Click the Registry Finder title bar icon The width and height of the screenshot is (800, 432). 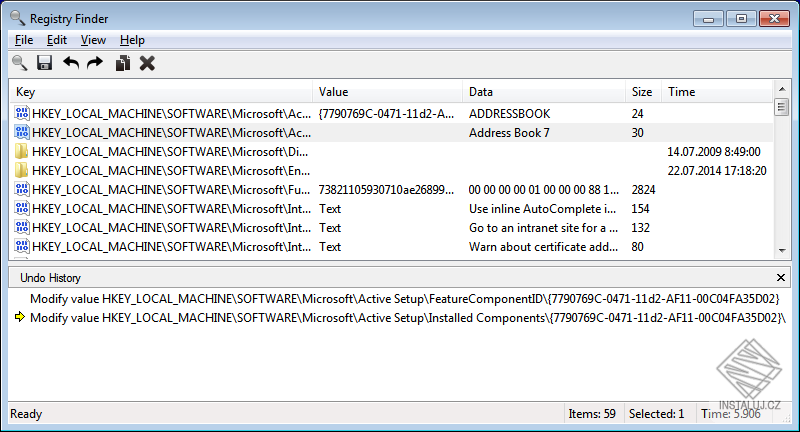click(x=17, y=18)
